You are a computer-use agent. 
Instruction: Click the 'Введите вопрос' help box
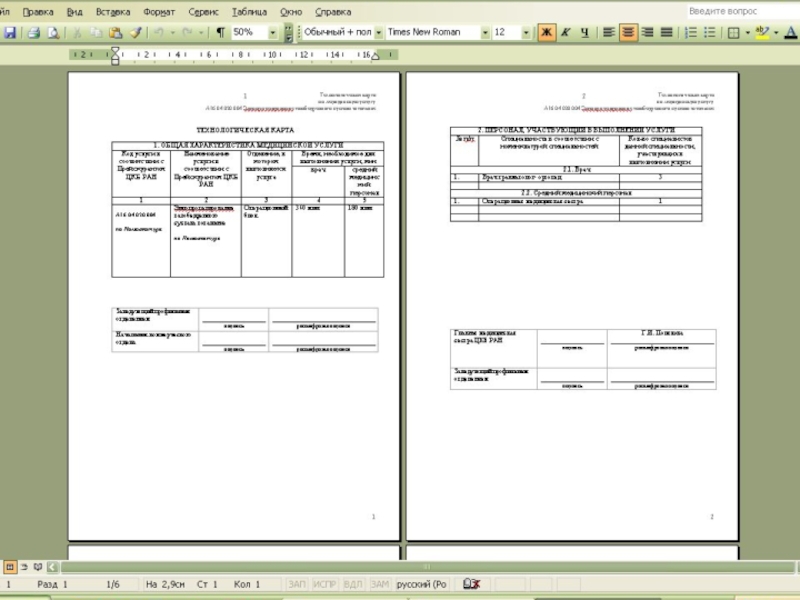click(x=742, y=11)
